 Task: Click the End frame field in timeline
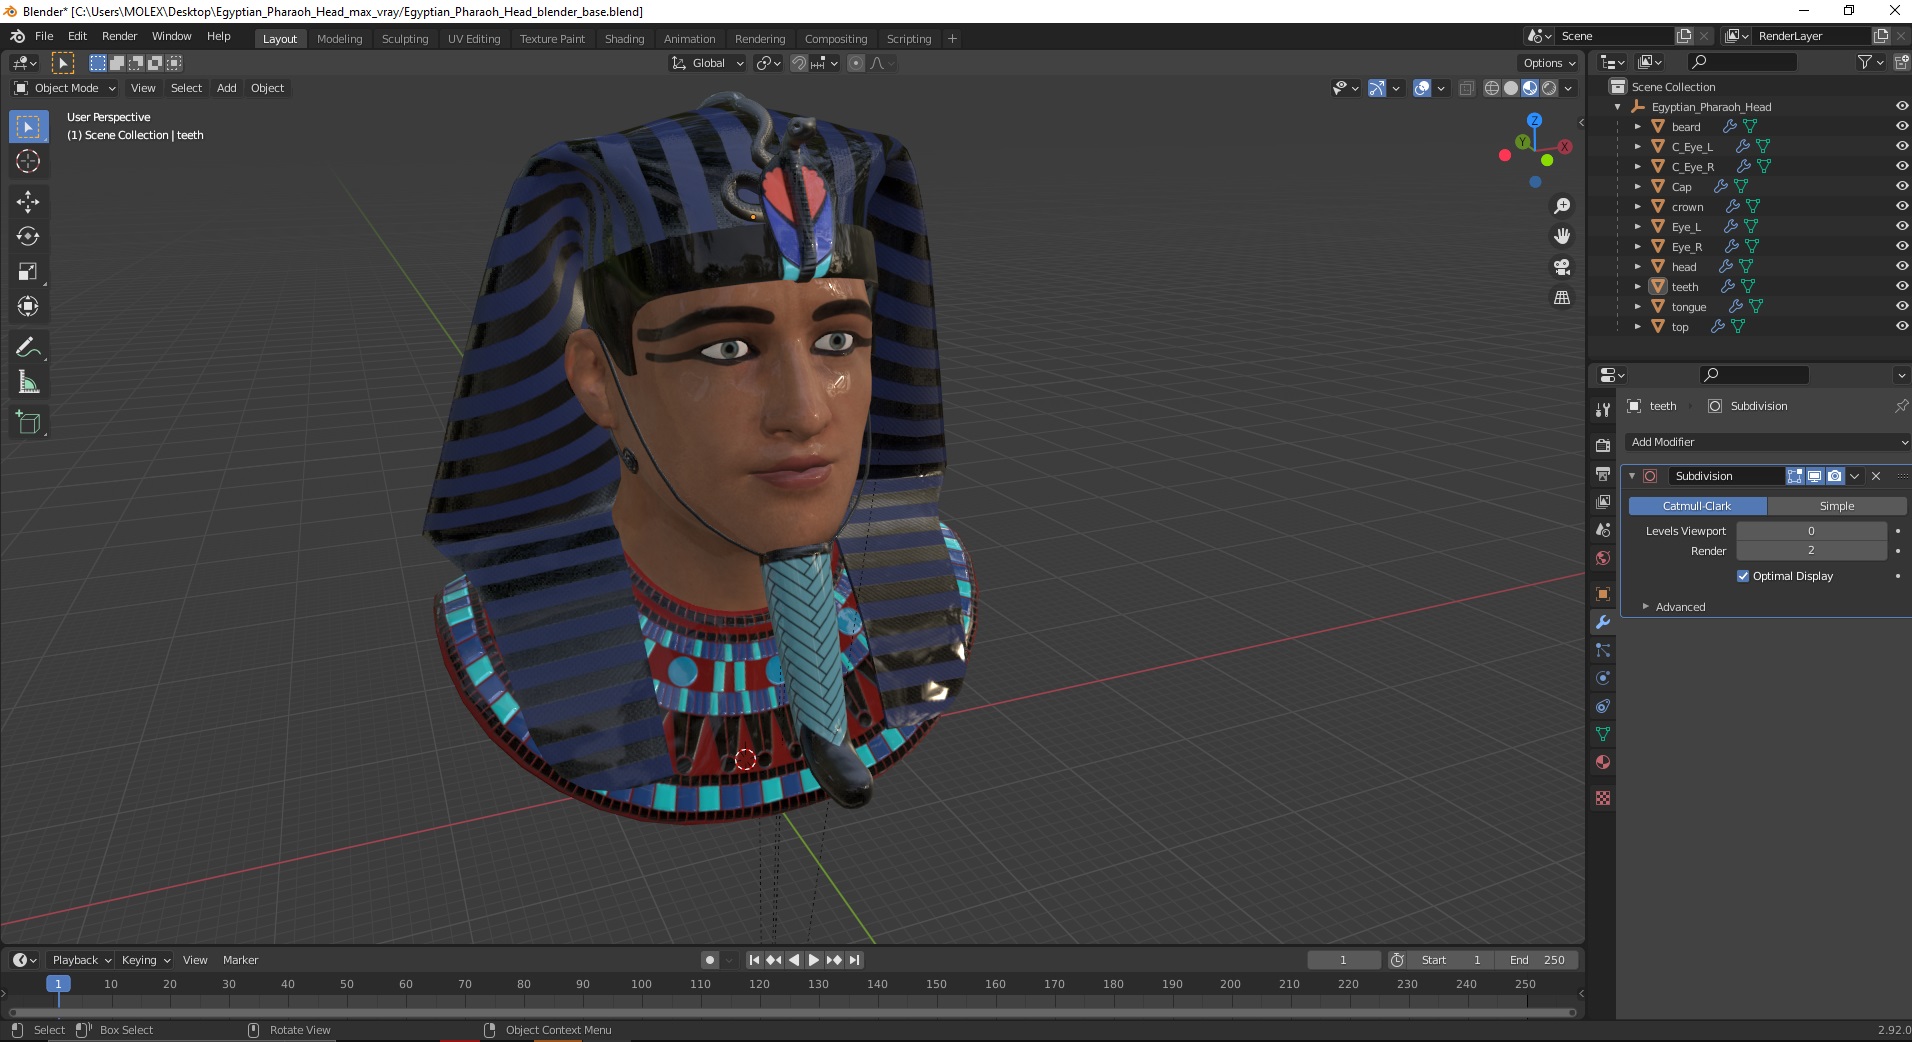pos(1537,960)
